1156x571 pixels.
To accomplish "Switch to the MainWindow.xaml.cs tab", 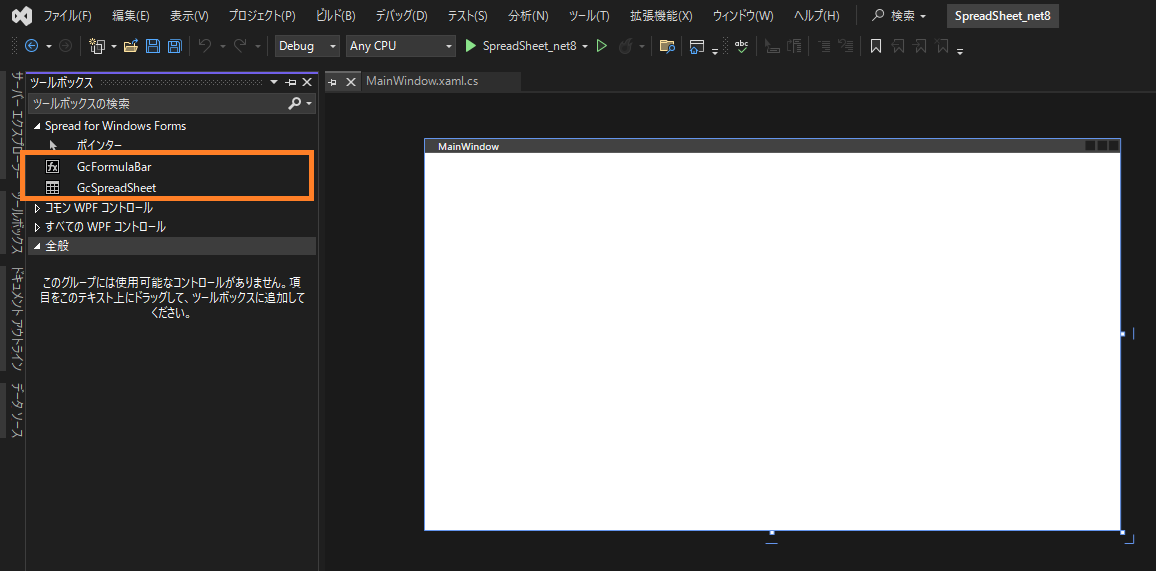I will pyautogui.click(x=422, y=81).
